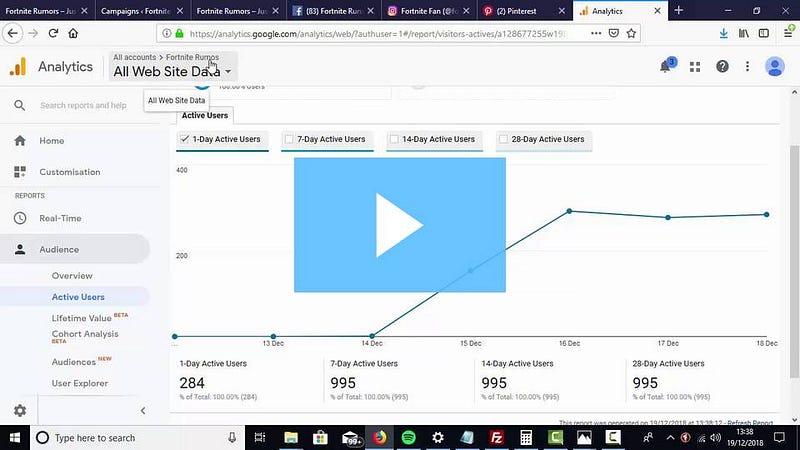Open File Explorer from the taskbar
Viewport: 800px width, 450px height.
[291, 437]
